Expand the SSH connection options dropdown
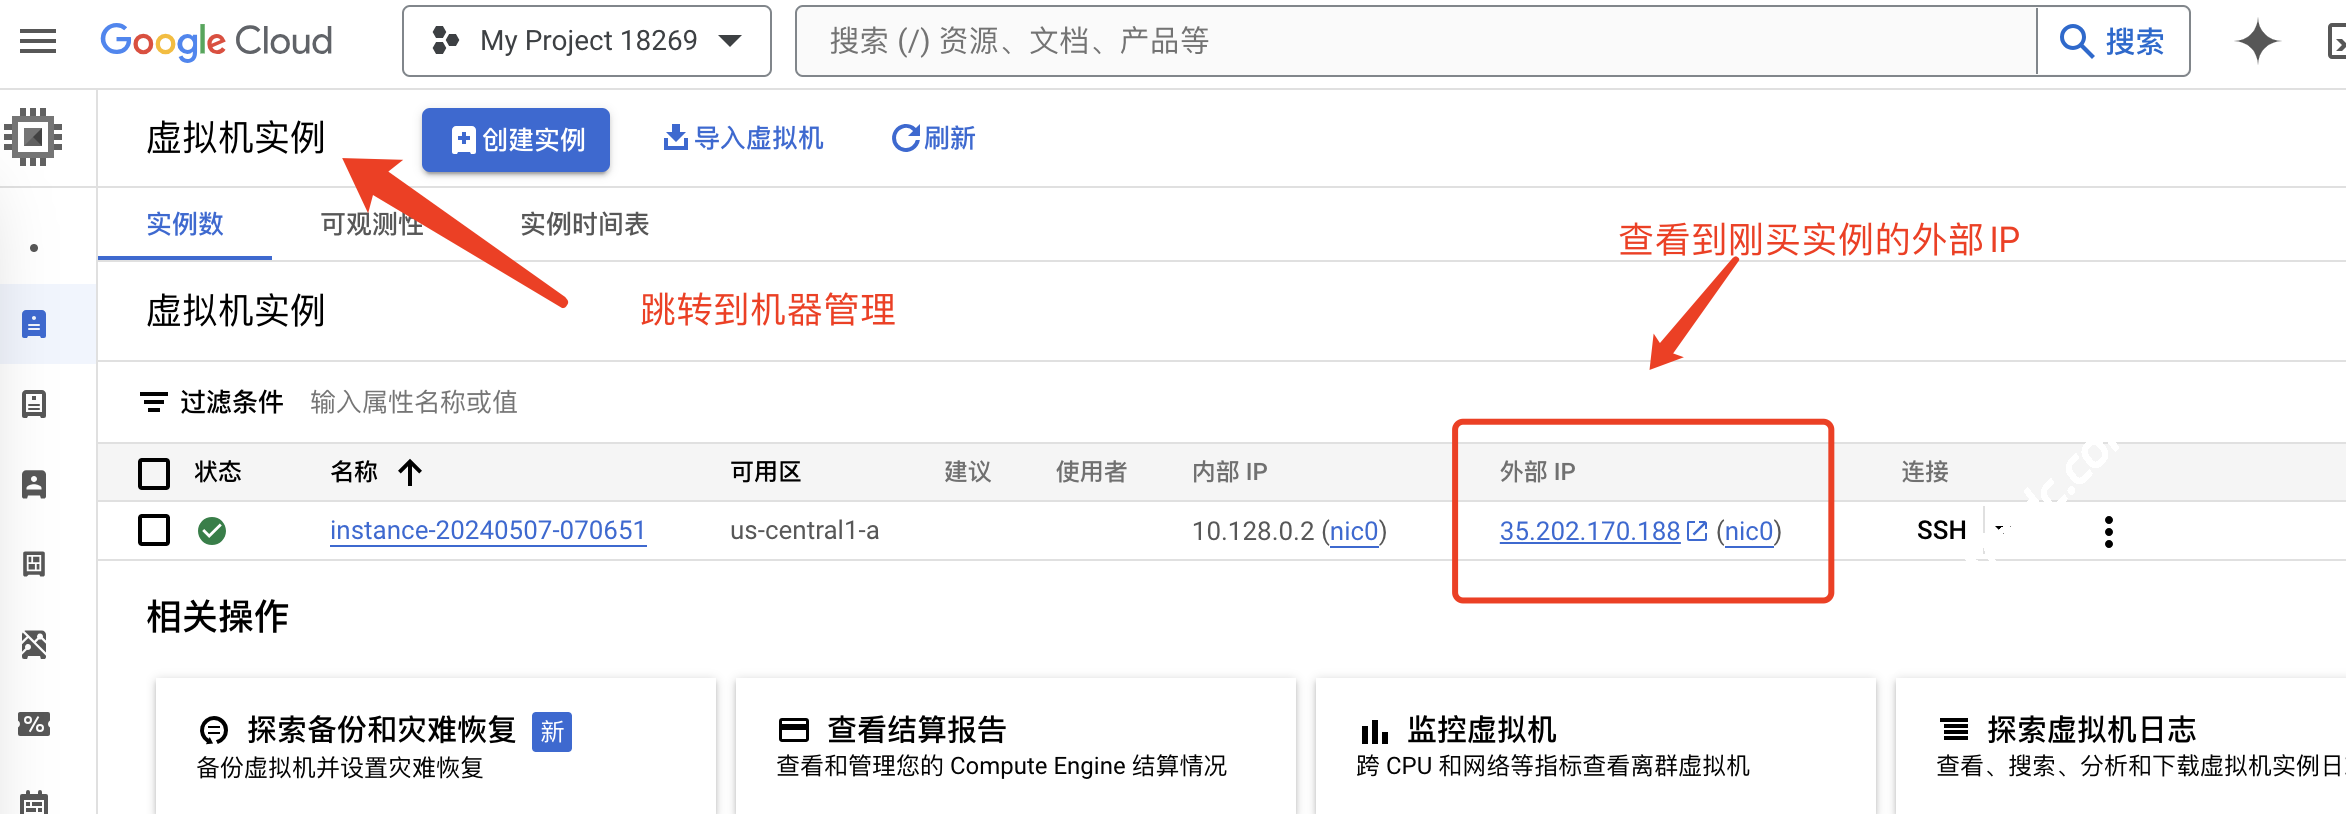2346x814 pixels. pyautogui.click(x=2000, y=529)
